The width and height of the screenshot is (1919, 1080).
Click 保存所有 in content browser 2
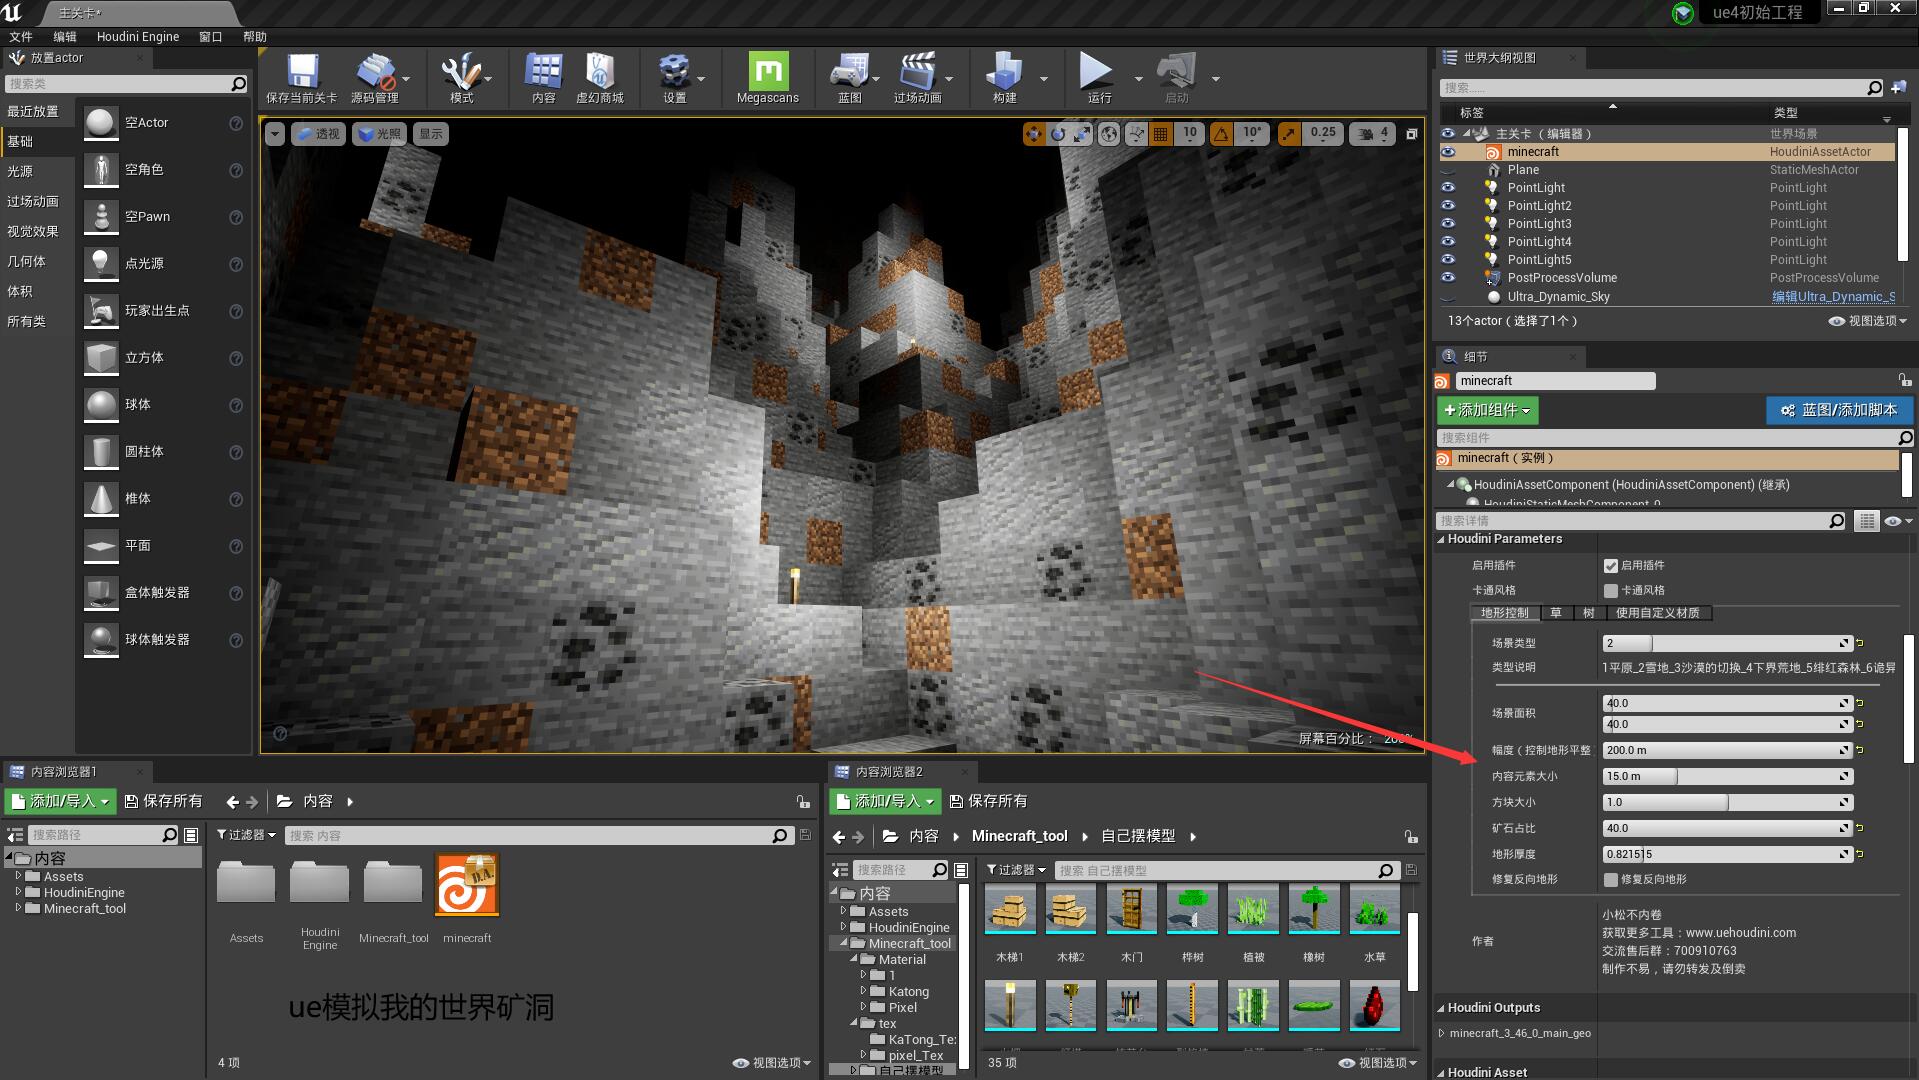(988, 801)
